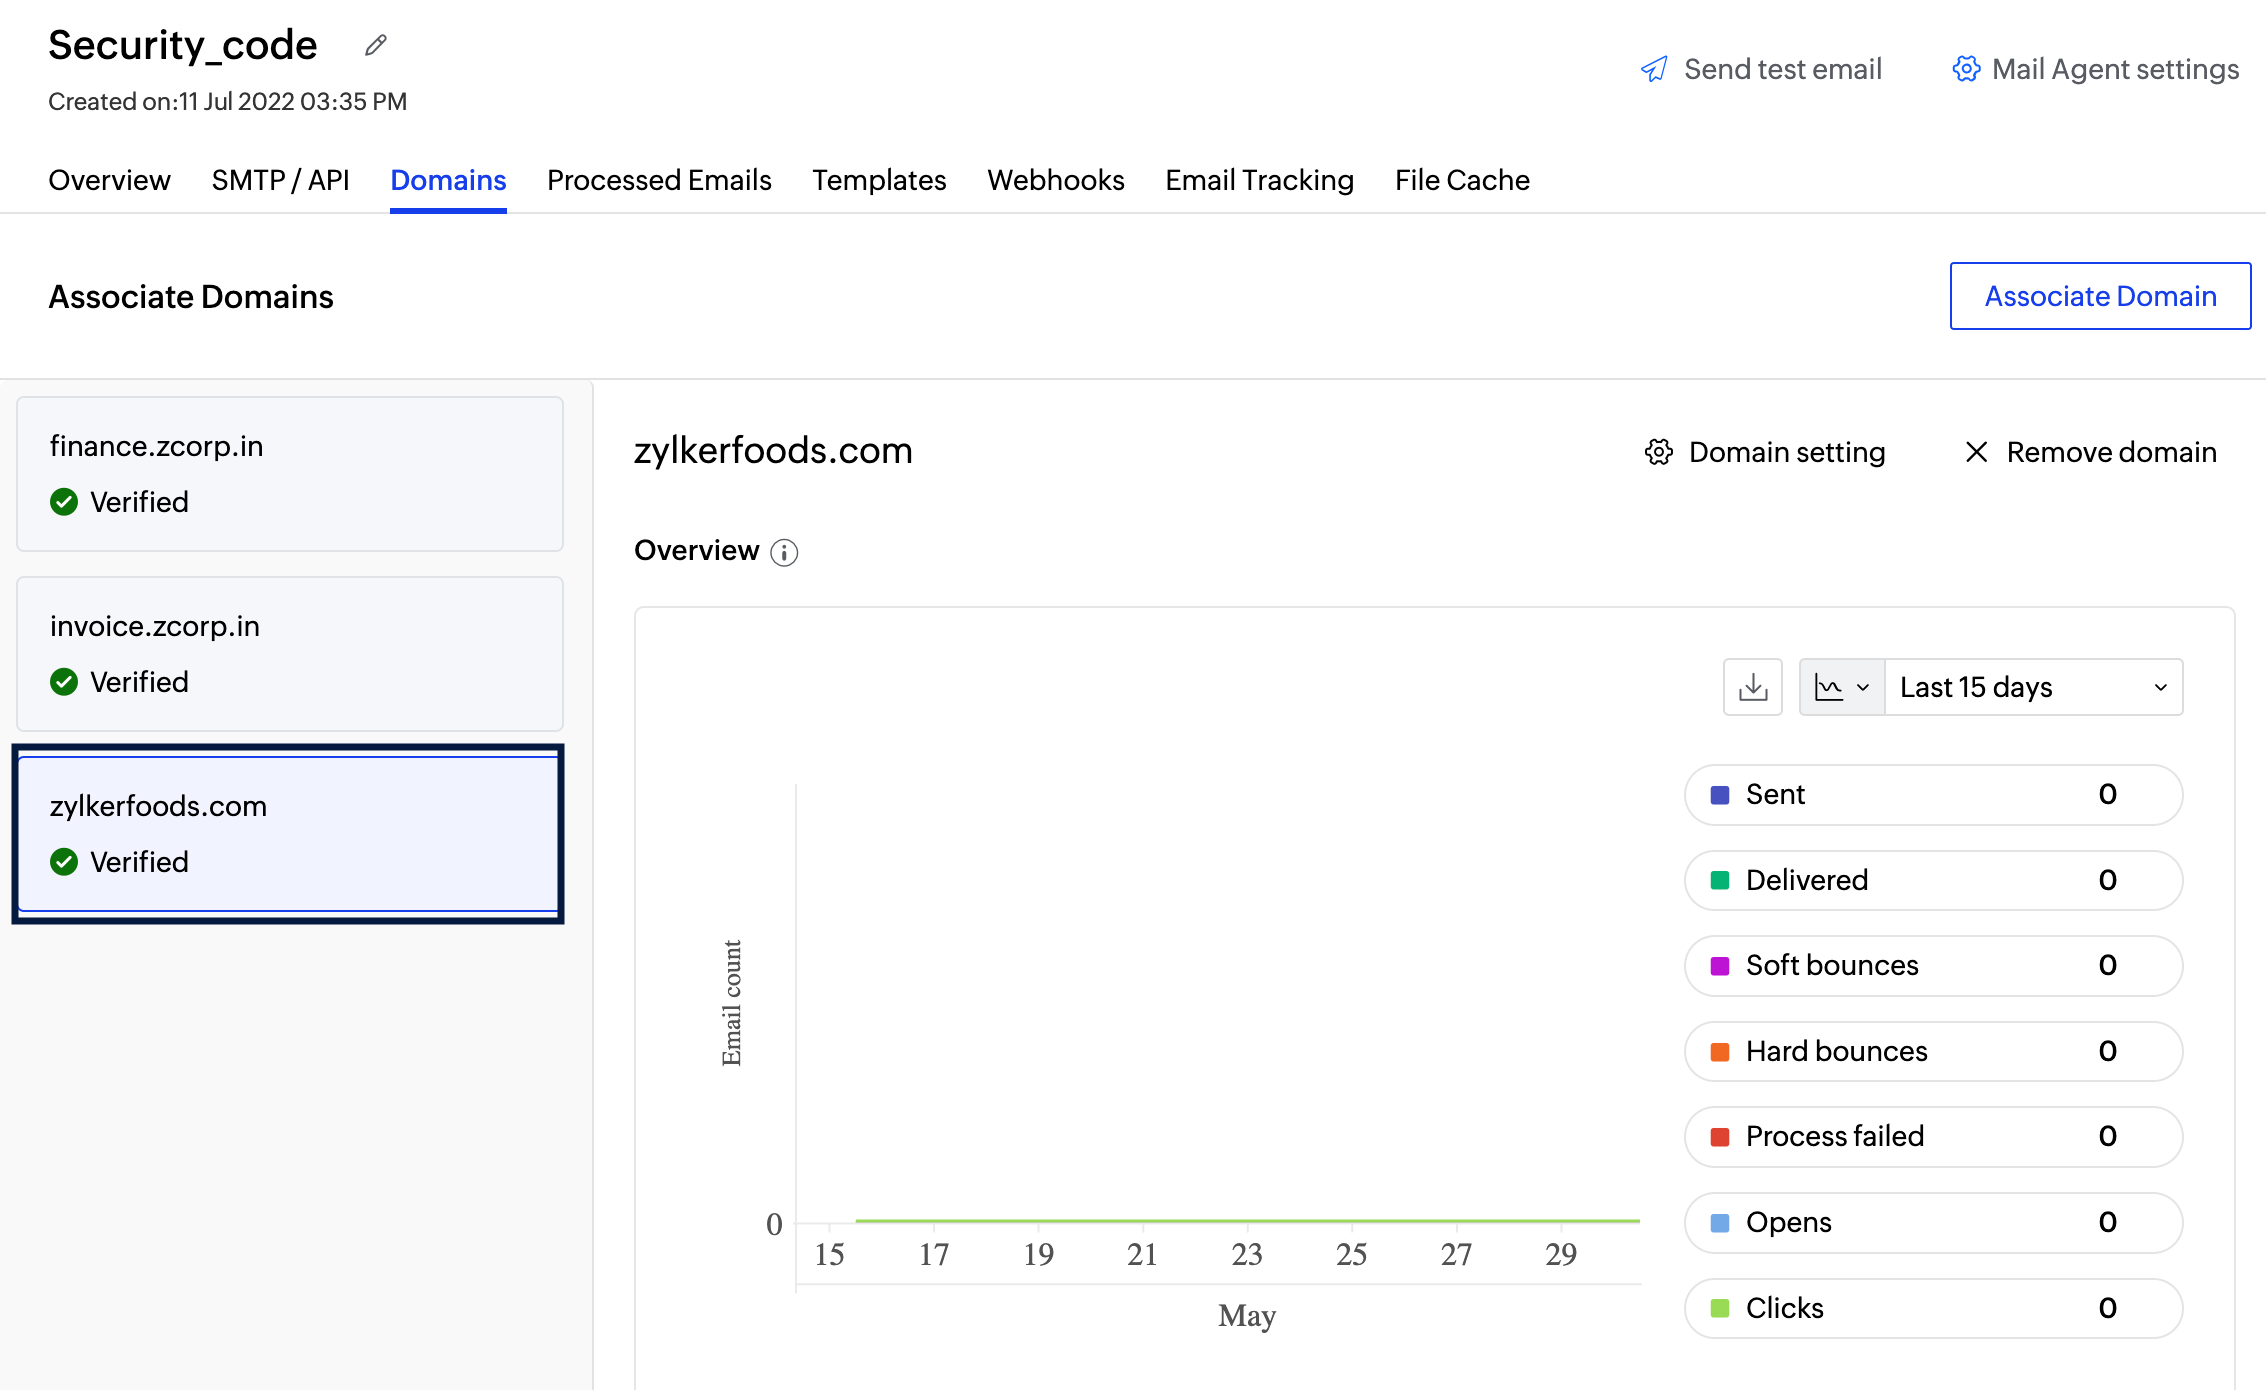Select the line-graph chart type icon
Screen dimensions: 2266x1390
[1830, 687]
